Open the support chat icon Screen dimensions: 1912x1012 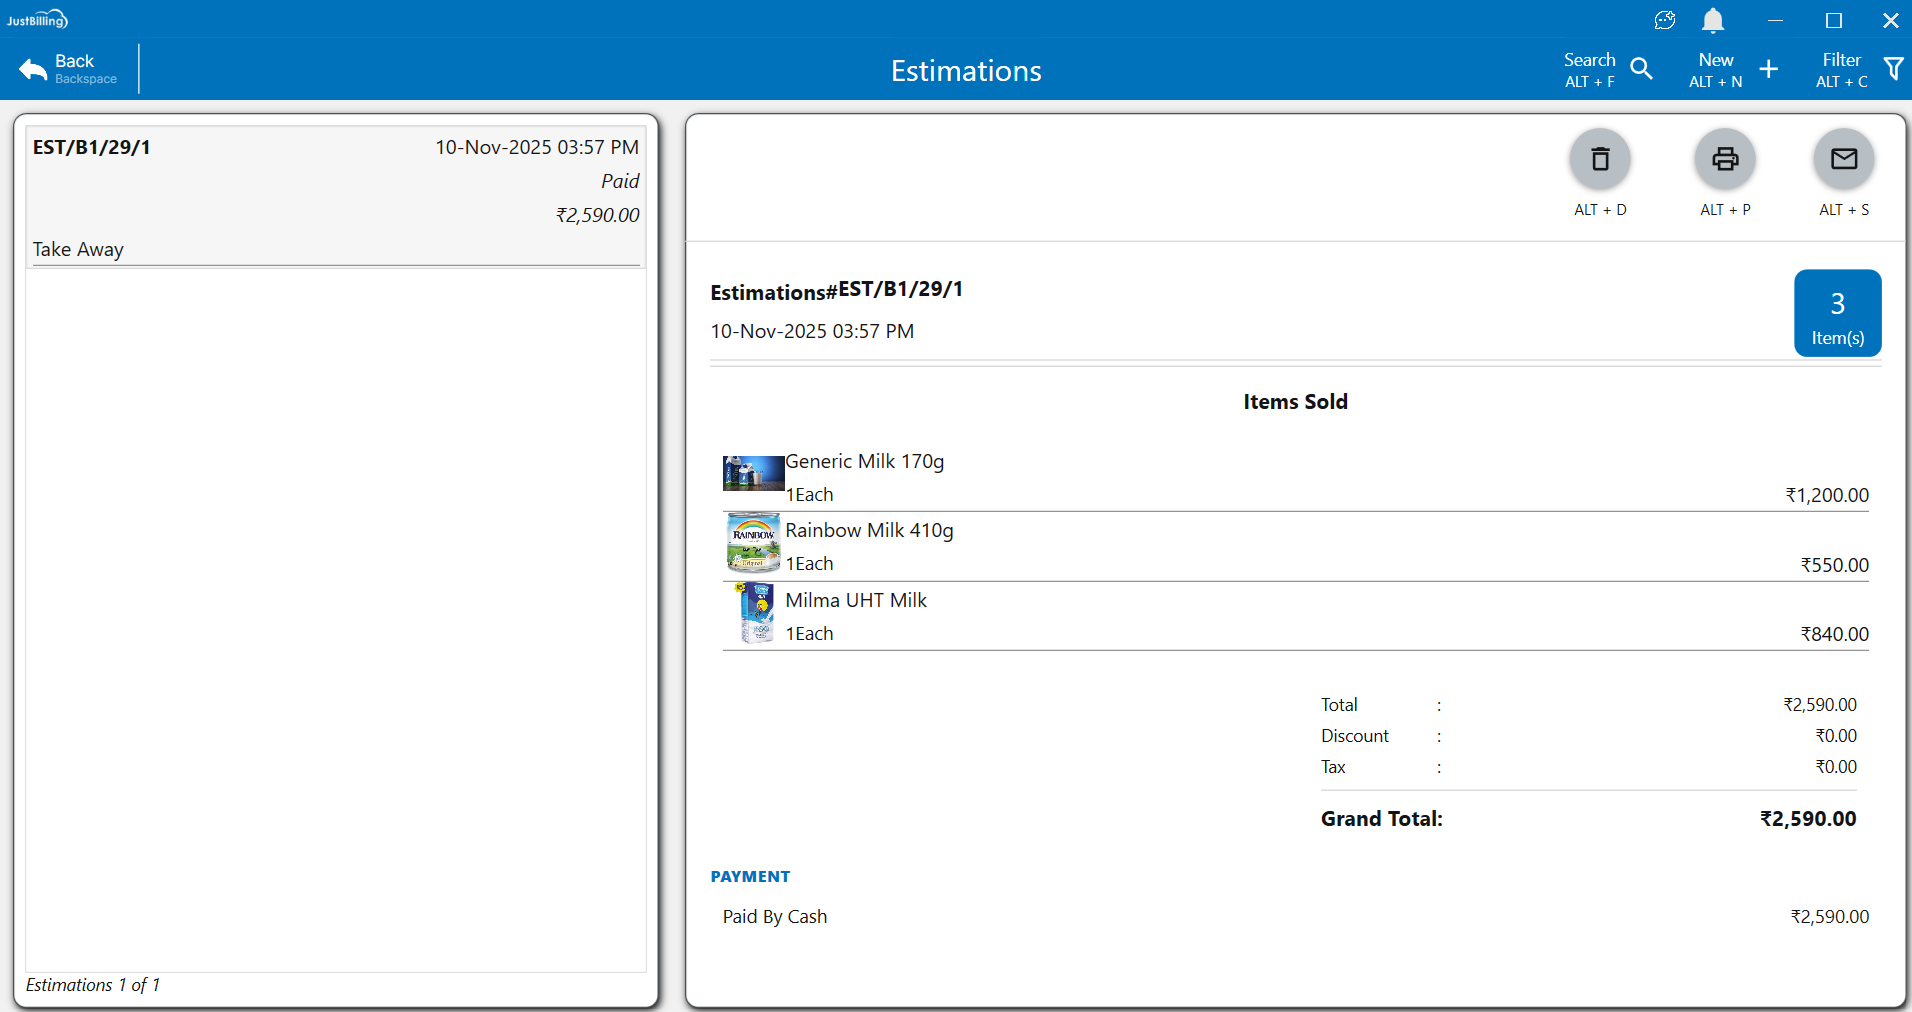(x=1665, y=20)
